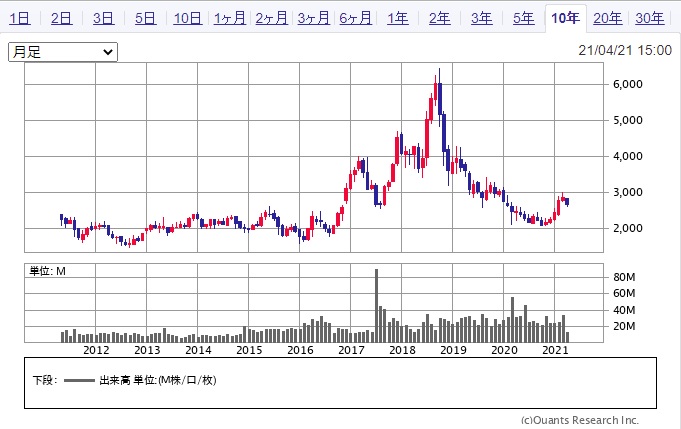Click the 4,000 price axis label
This screenshot has height=429, width=681.
pos(628,156)
